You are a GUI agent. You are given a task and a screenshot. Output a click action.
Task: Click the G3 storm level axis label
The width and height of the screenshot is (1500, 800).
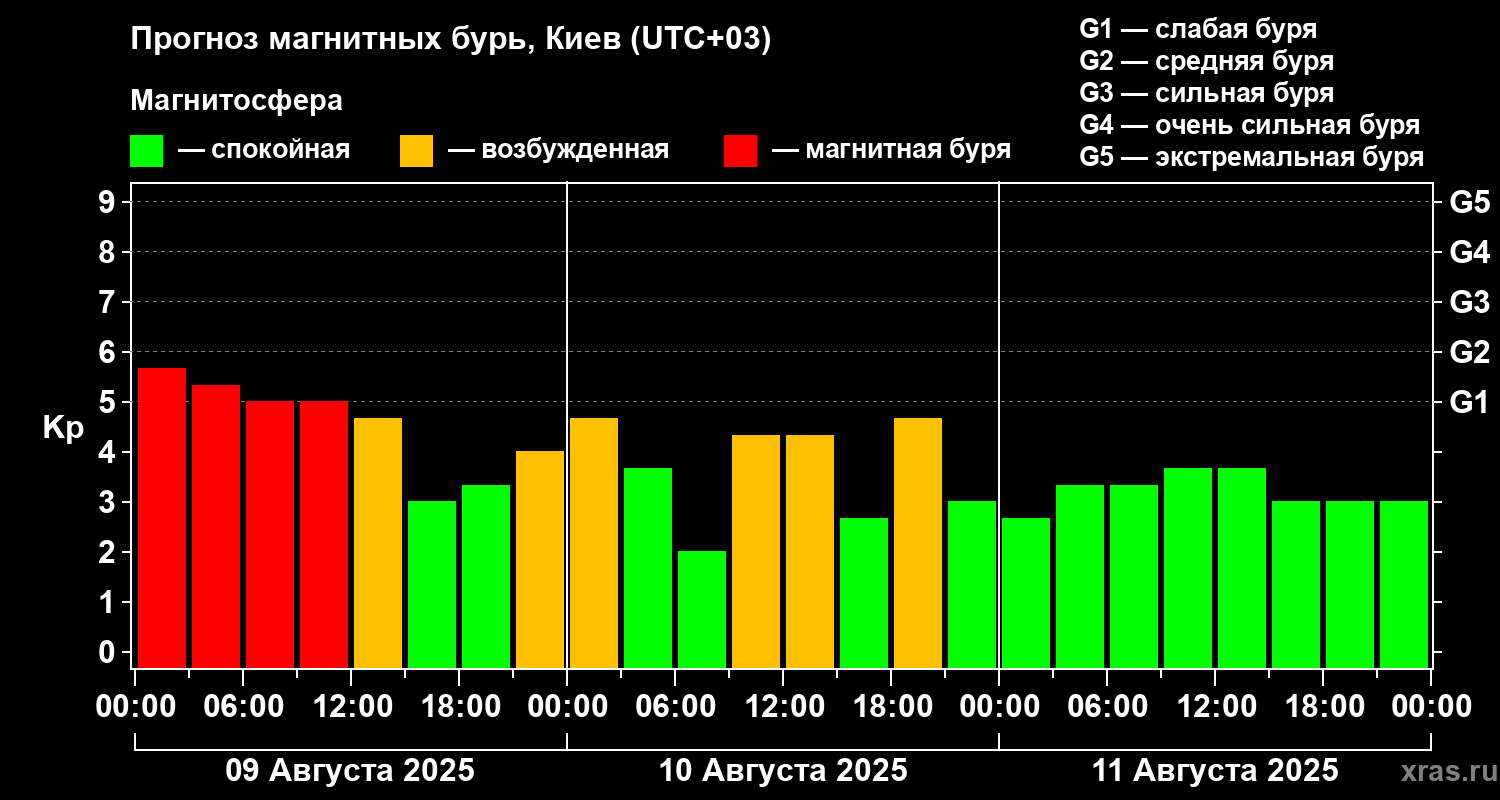1469,302
